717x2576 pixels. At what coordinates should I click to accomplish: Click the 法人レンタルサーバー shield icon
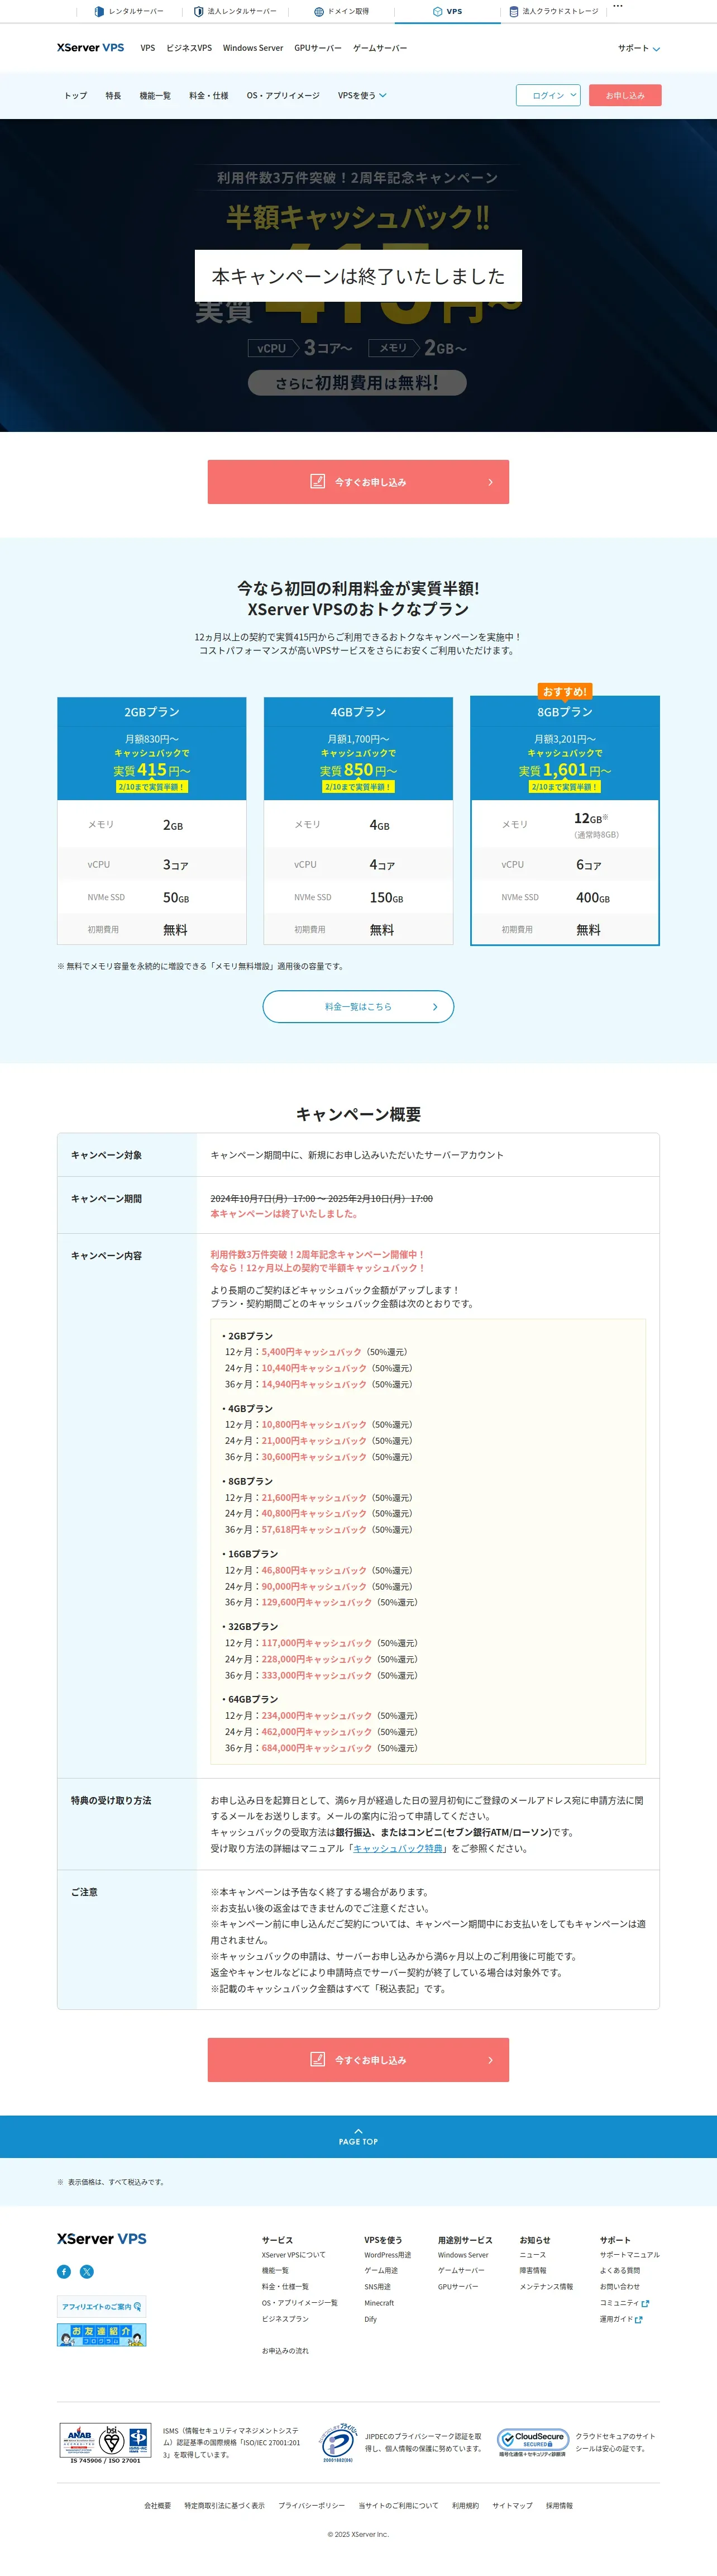pos(198,12)
